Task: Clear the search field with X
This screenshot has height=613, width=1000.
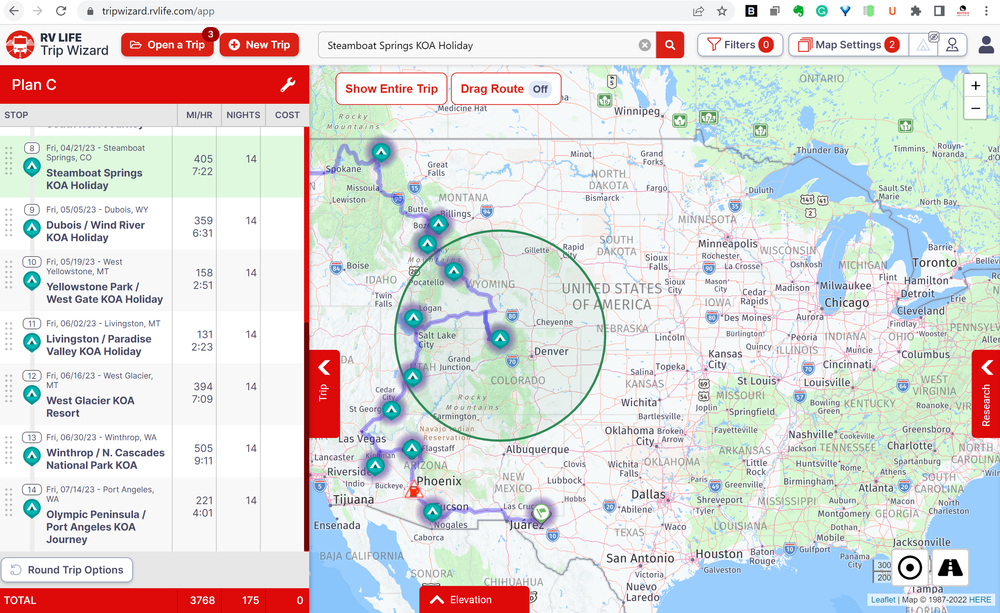Action: [645, 45]
